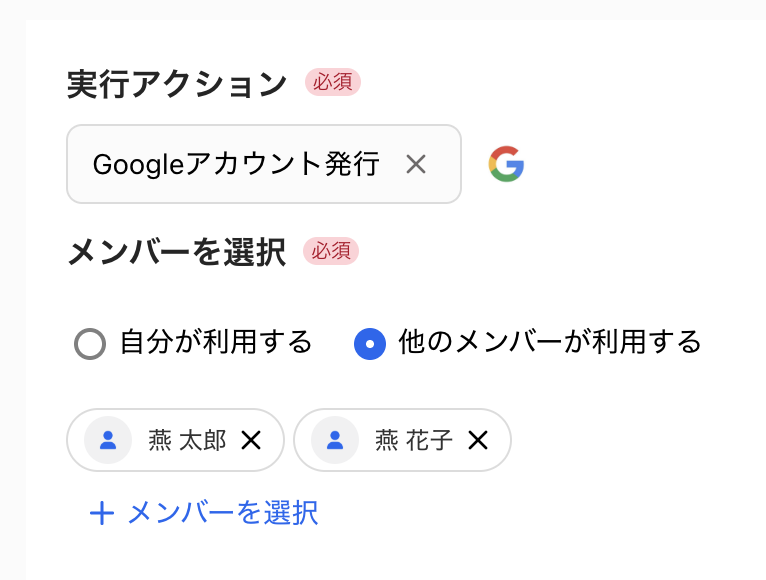Select the 自分が利用する radio button
Image resolution: width=766 pixels, height=580 pixels.
coord(90,345)
